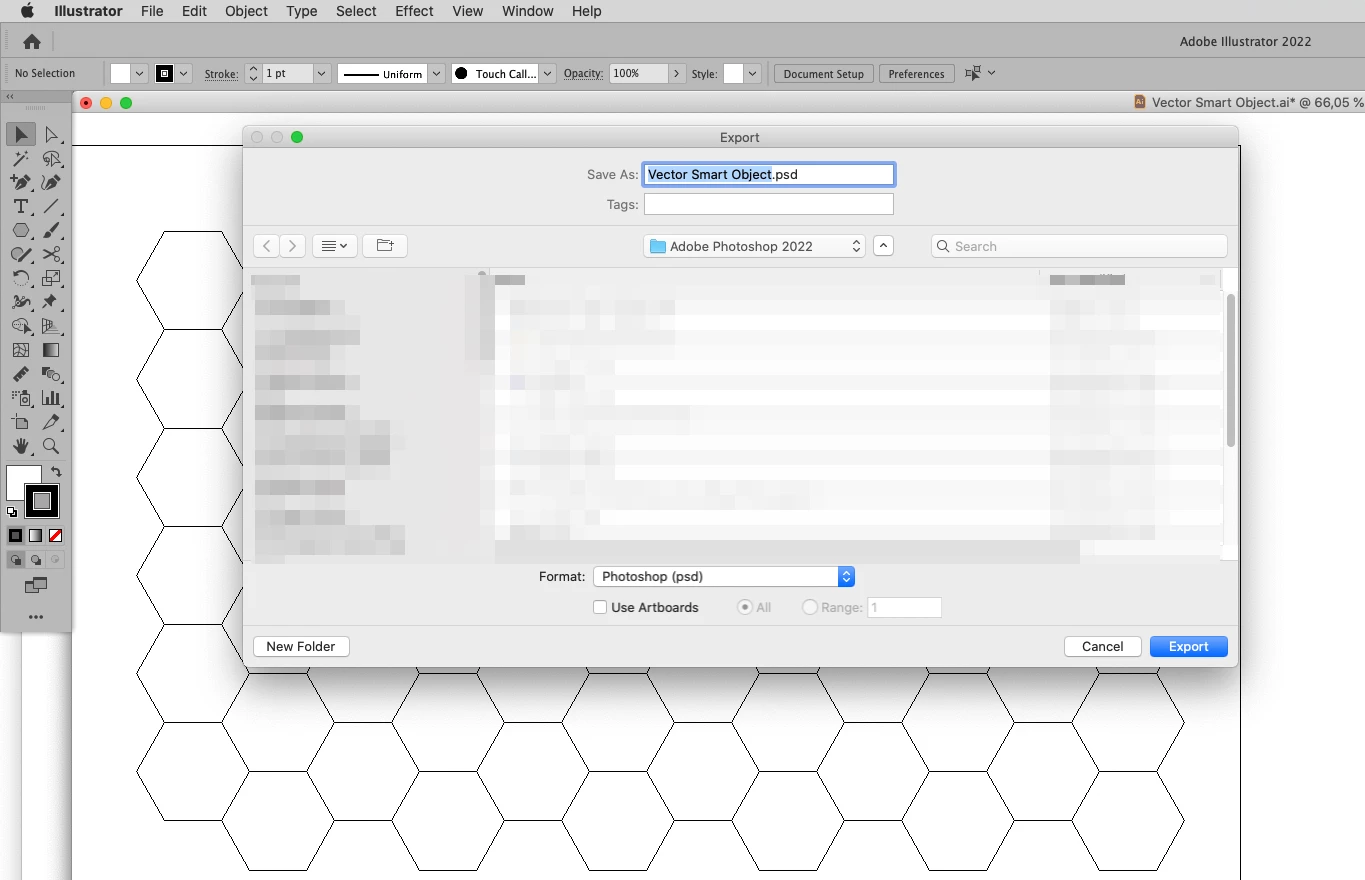Open the stroke weight 1 pt dropdown

click(321, 73)
